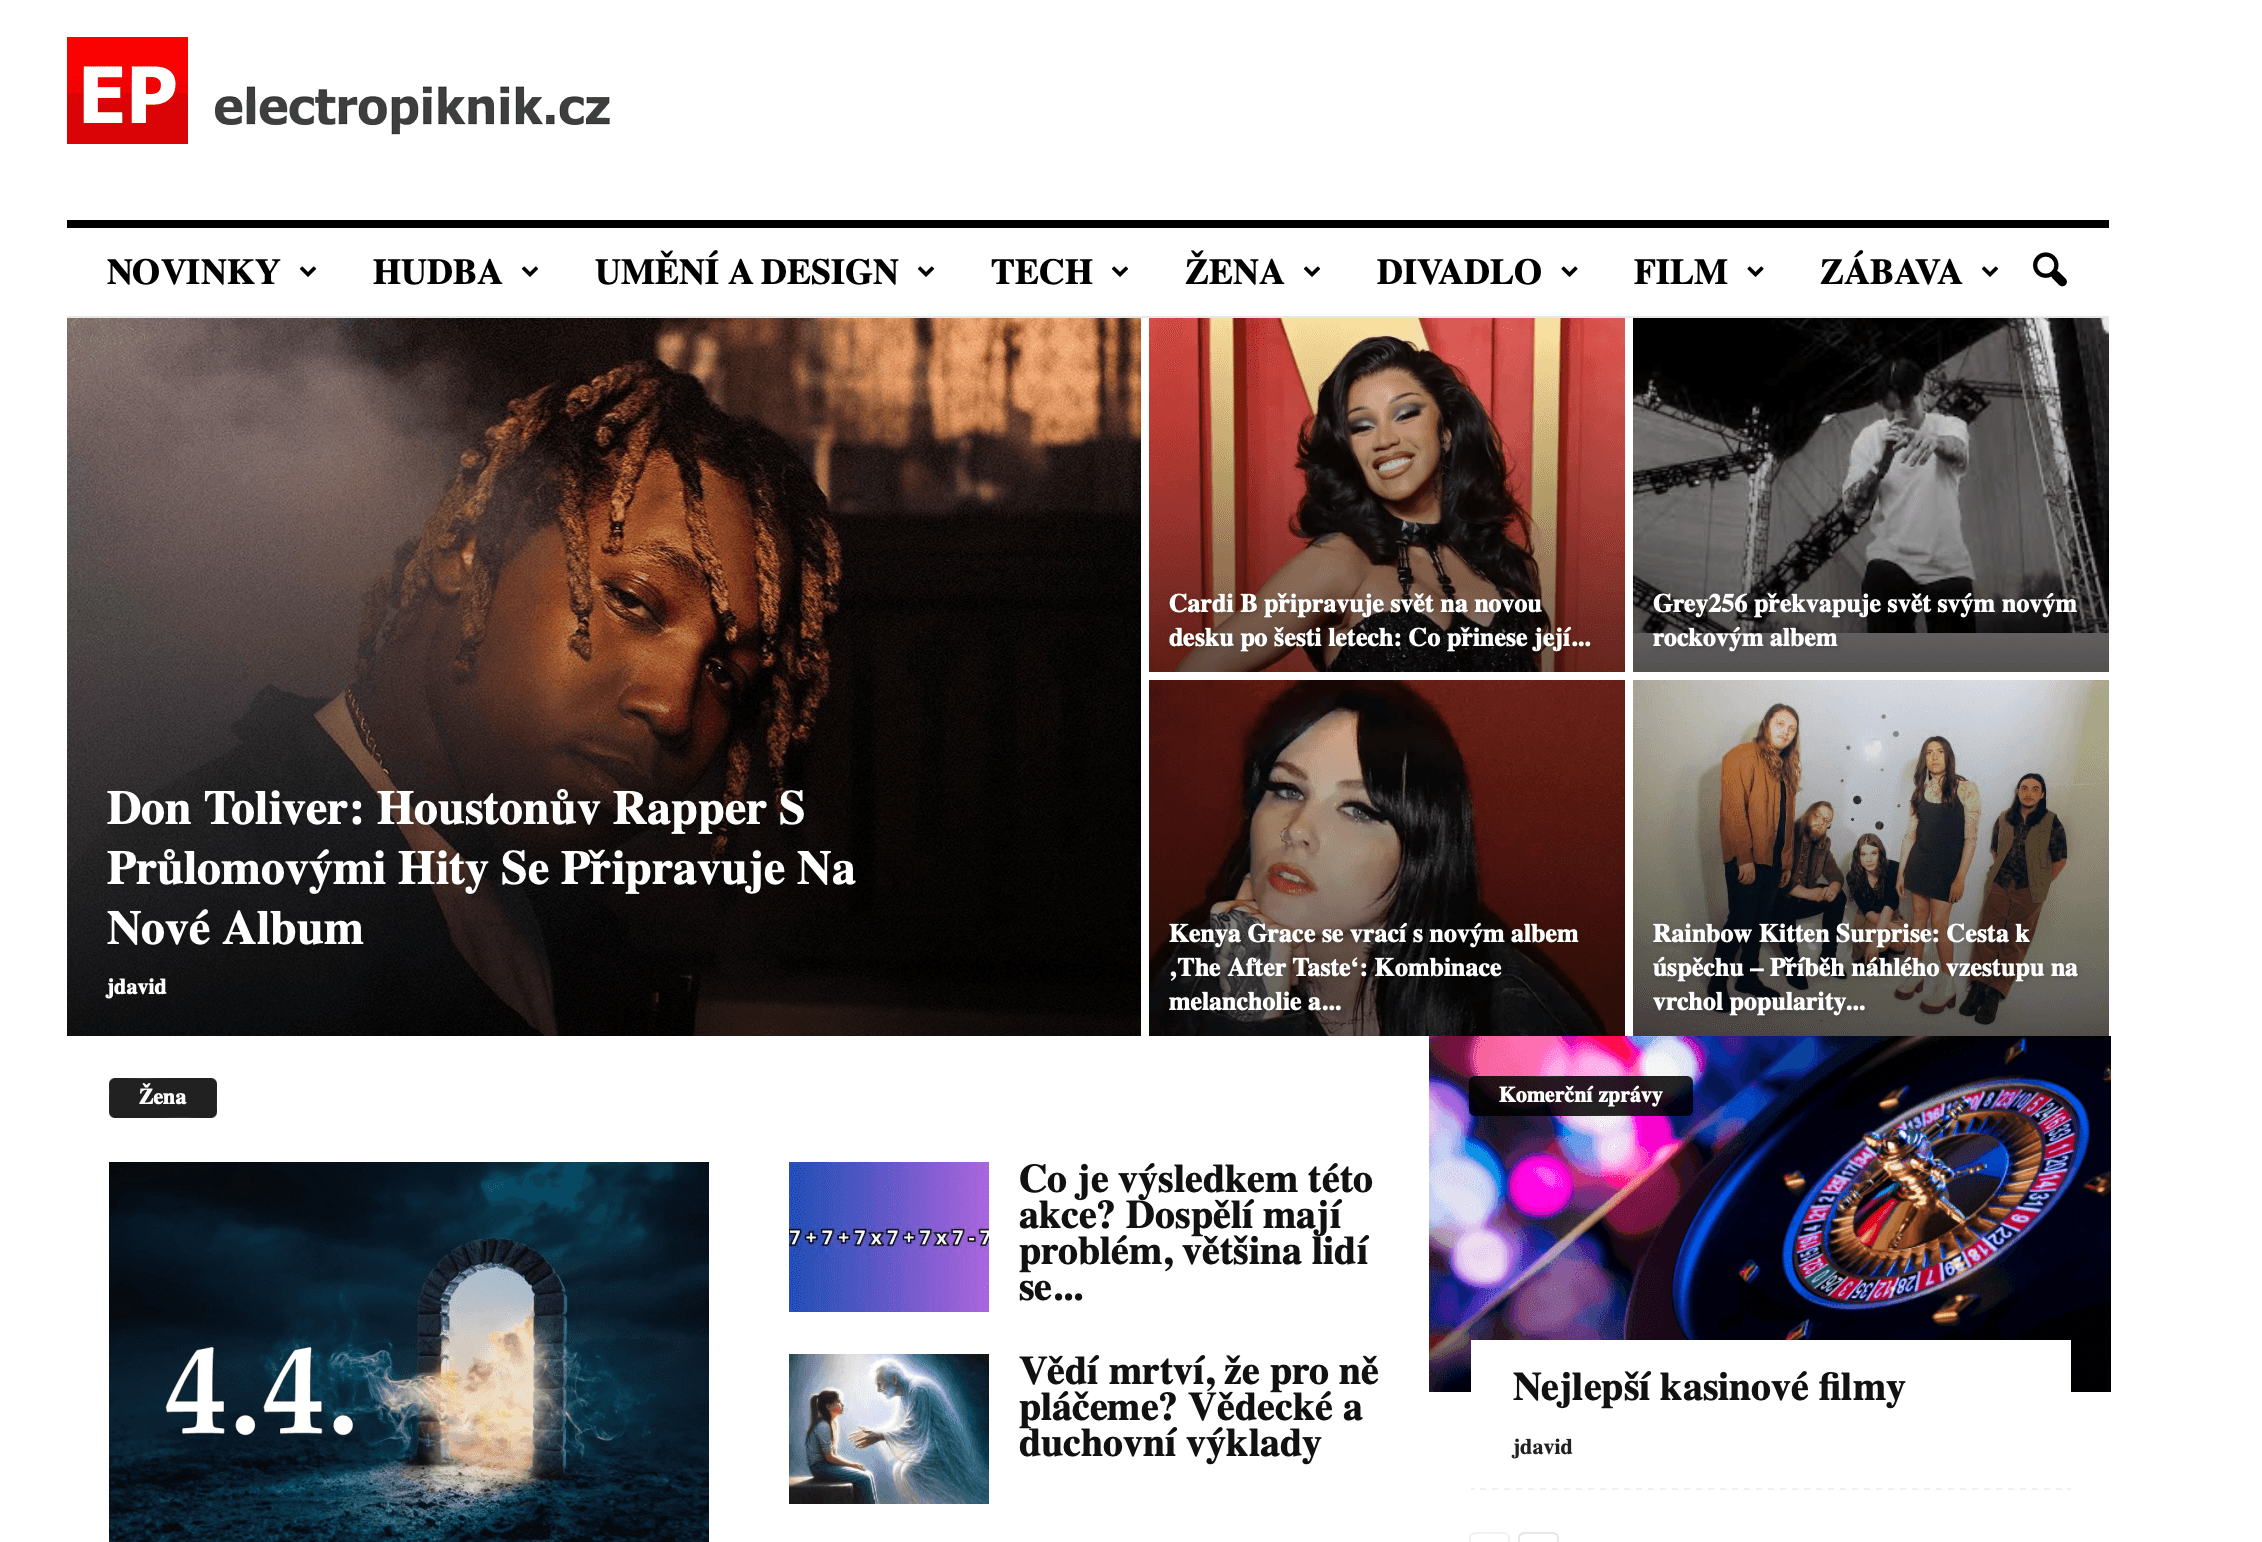Expand the NOVINKY menu chevron

[x=308, y=271]
